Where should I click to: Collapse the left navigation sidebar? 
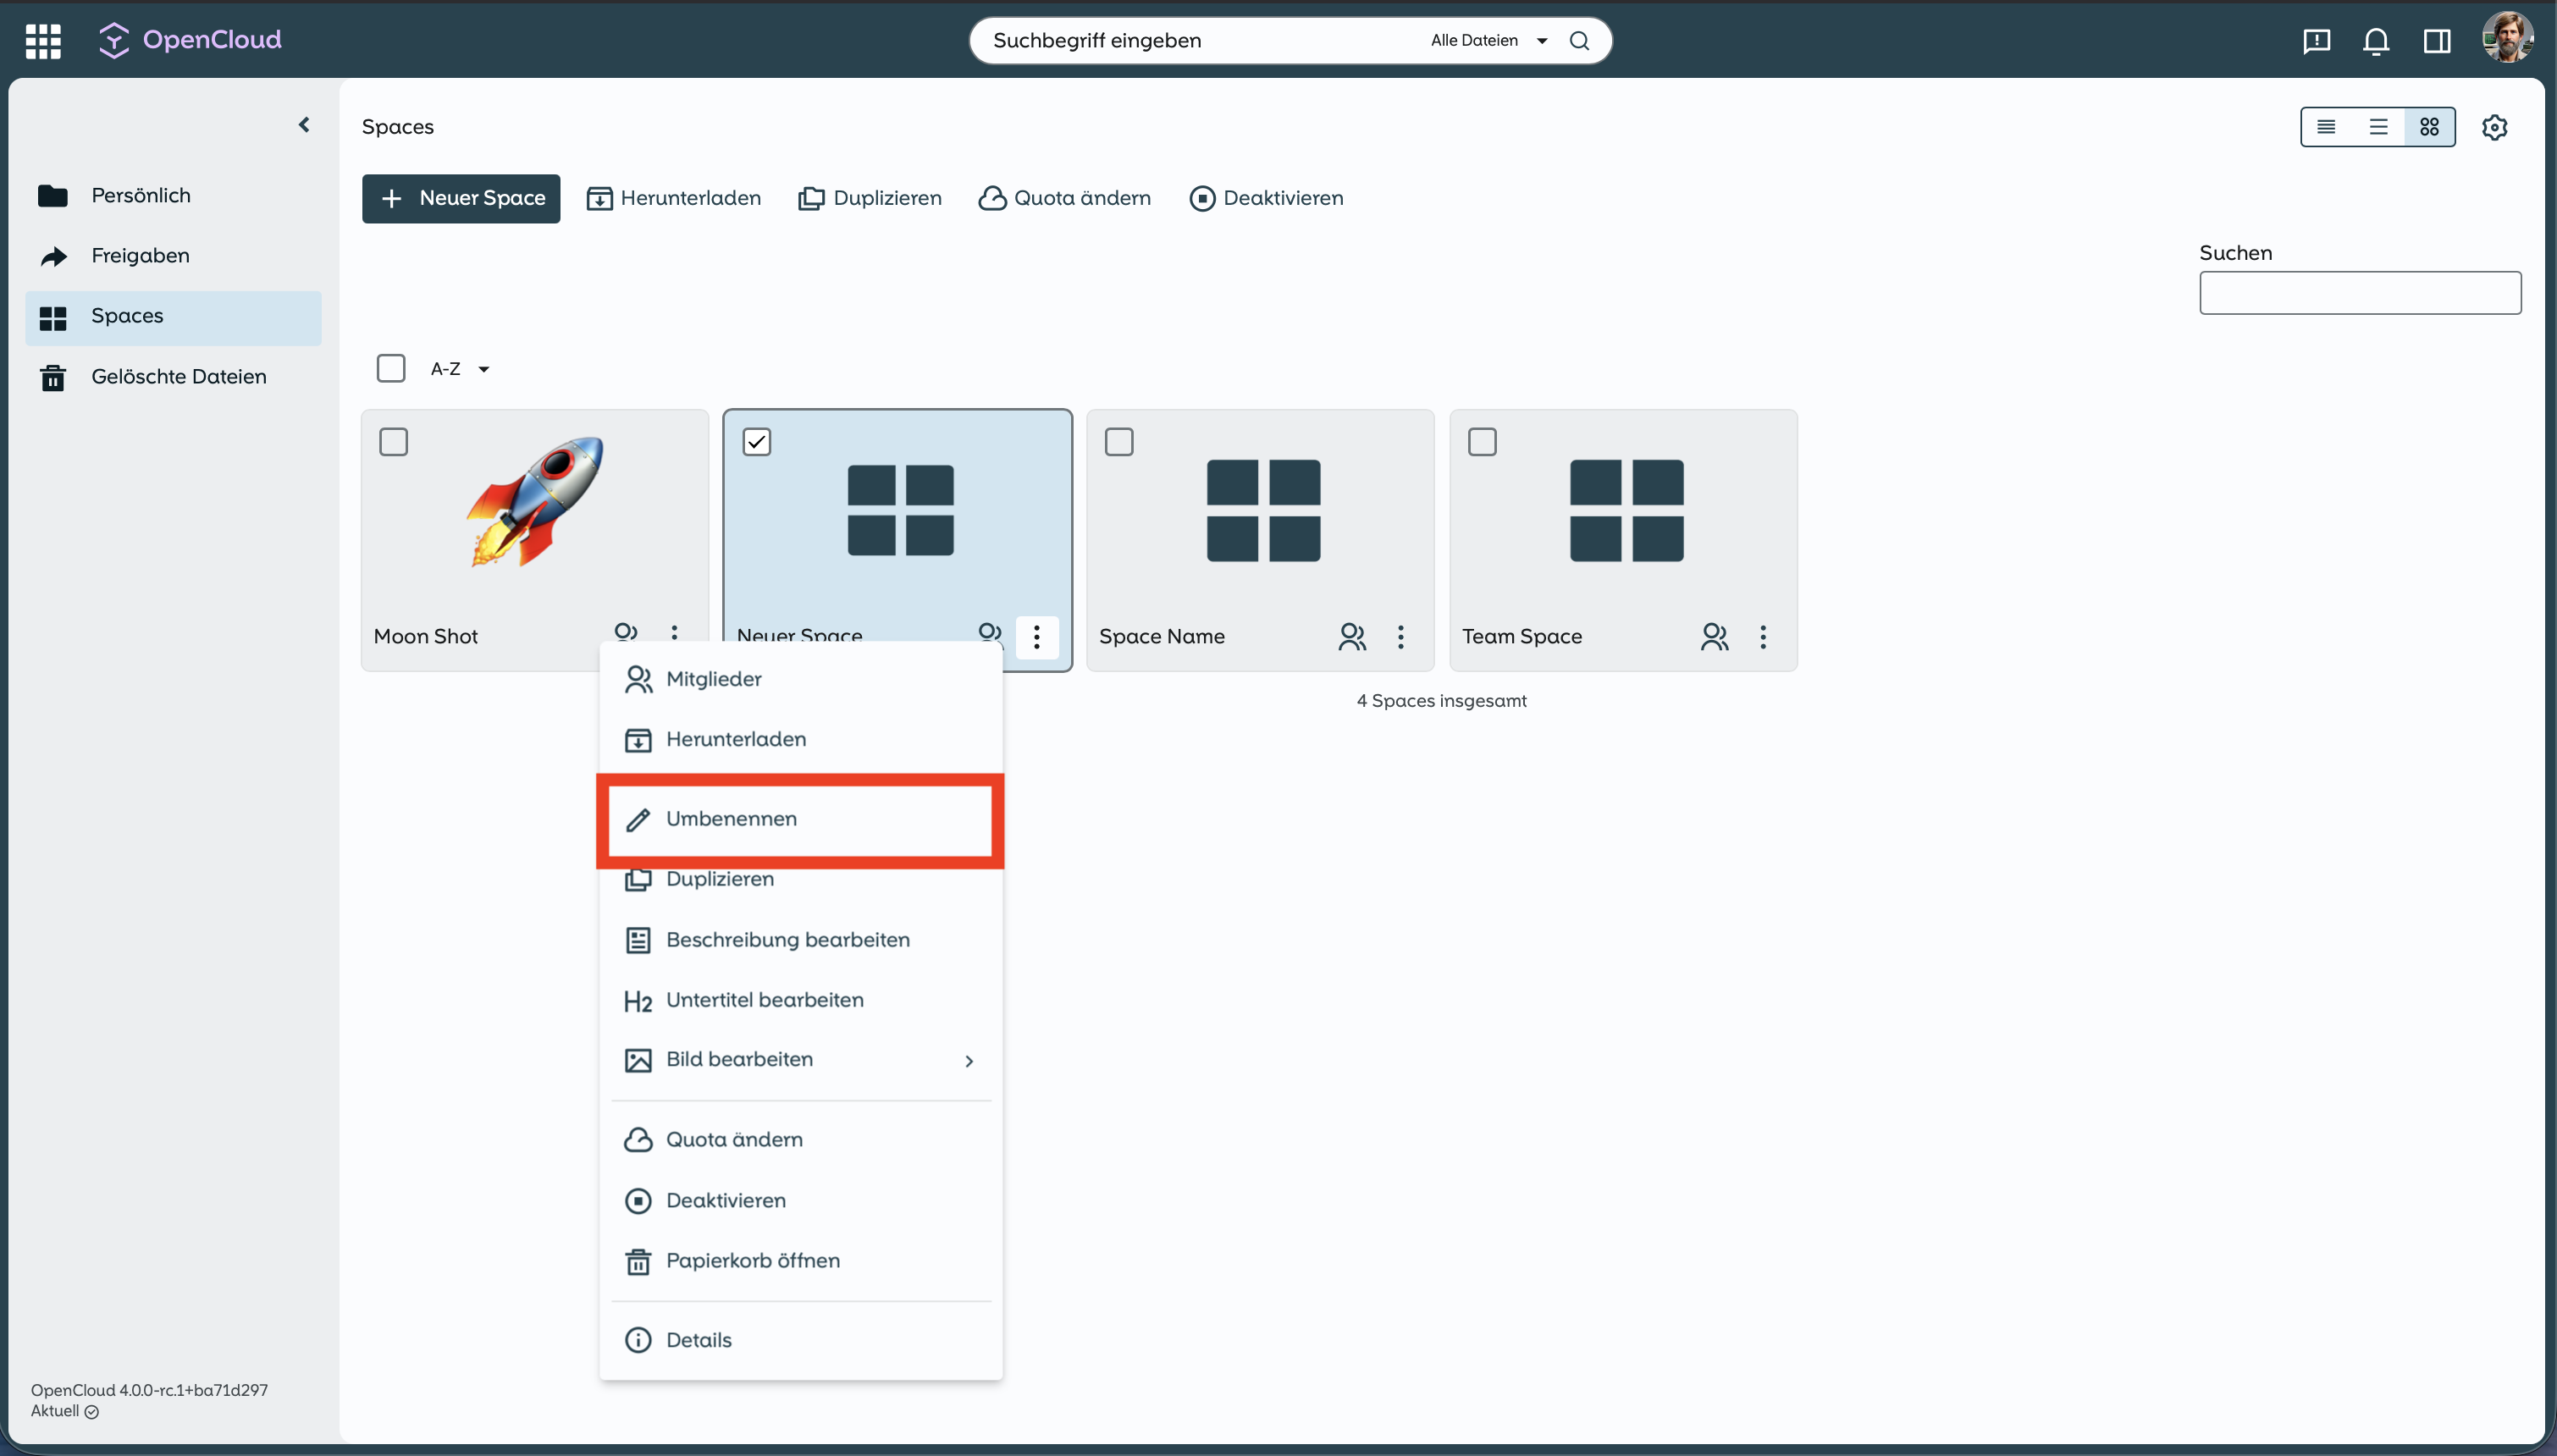click(x=304, y=125)
